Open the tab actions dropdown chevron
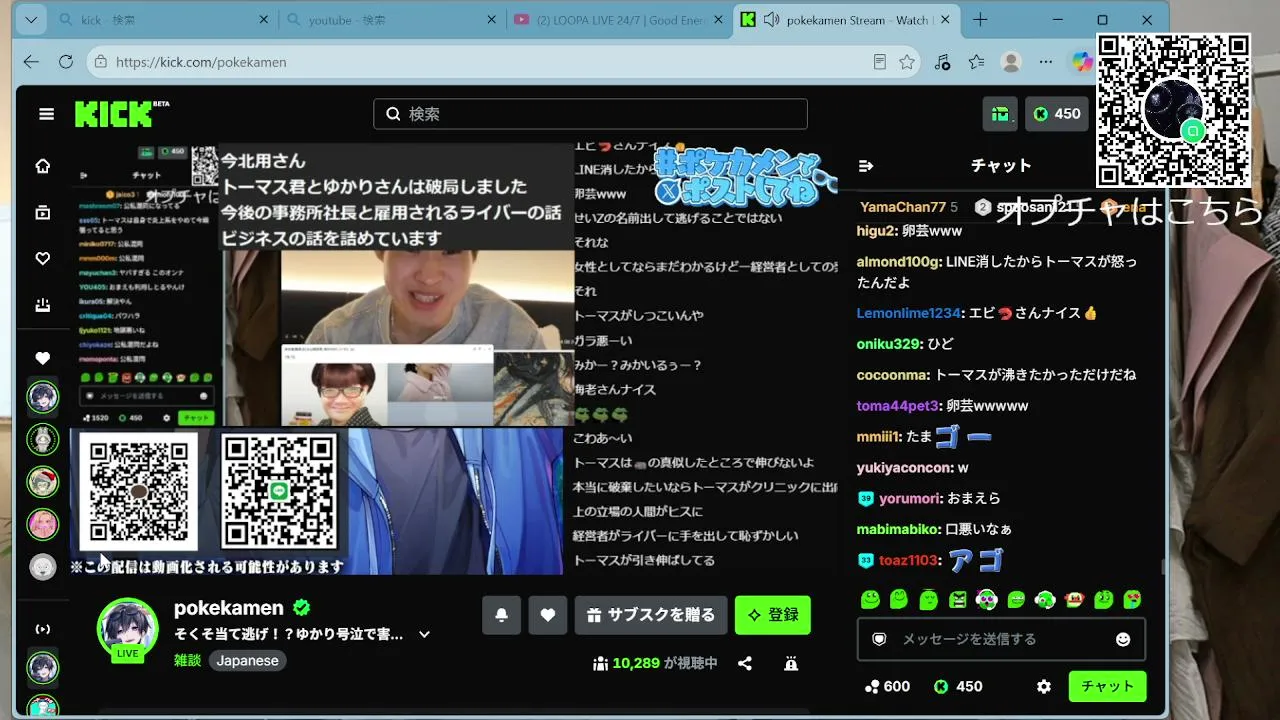Screen dimensions: 1280x720 coord(31,20)
